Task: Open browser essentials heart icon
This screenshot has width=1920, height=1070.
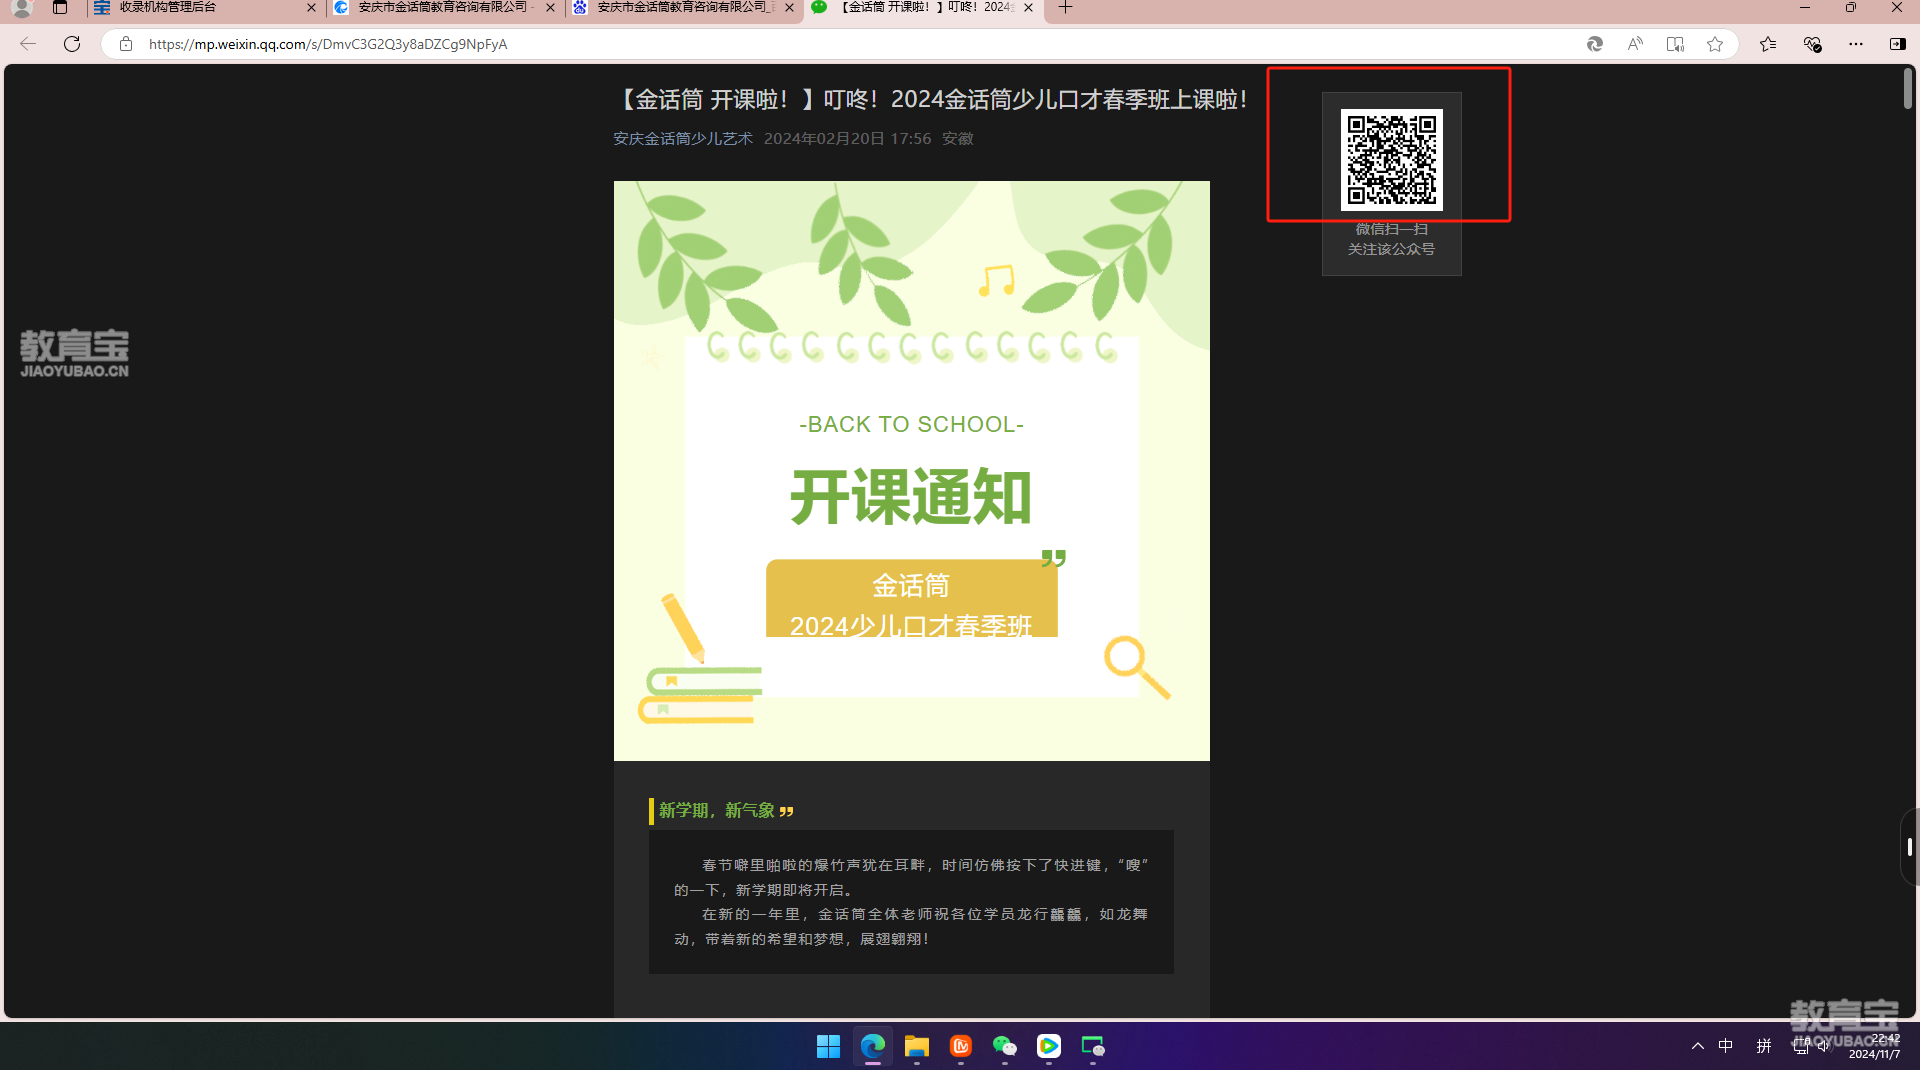Action: coord(1812,44)
